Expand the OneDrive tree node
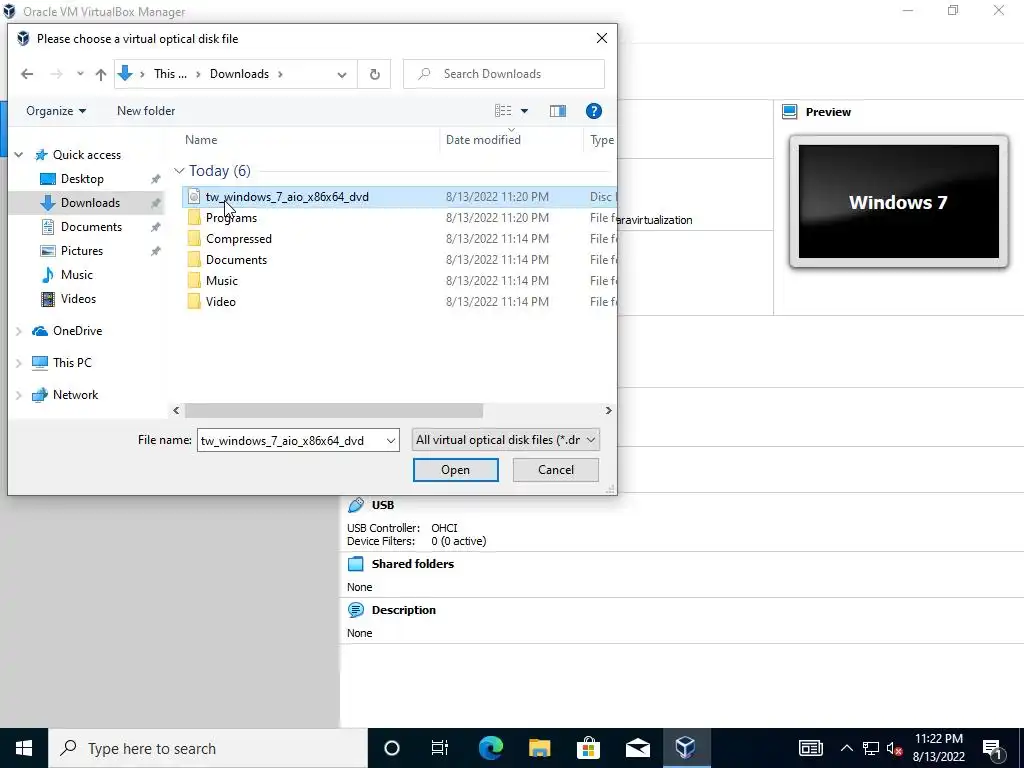The height and width of the screenshot is (768, 1024). pos(19,331)
